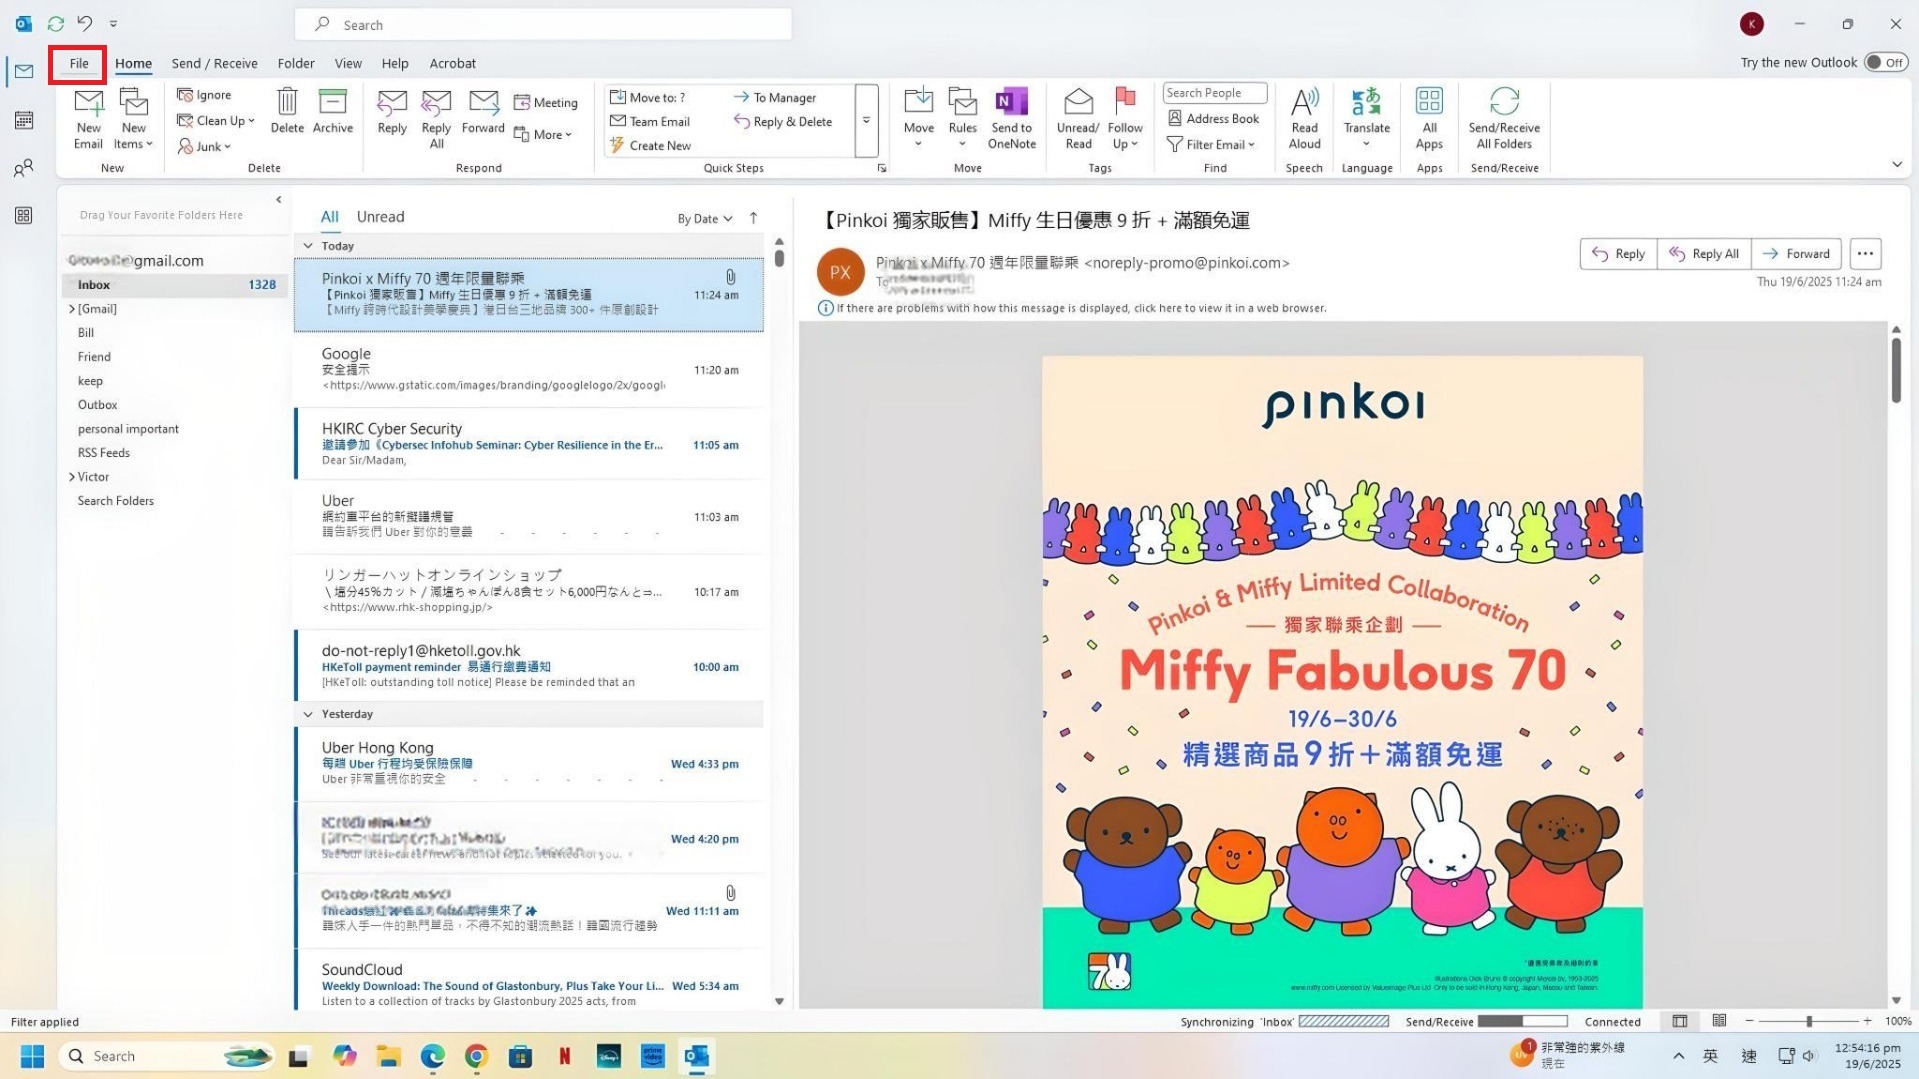Open People view in sidebar
Image resolution: width=1919 pixels, height=1079 pixels.
click(24, 168)
